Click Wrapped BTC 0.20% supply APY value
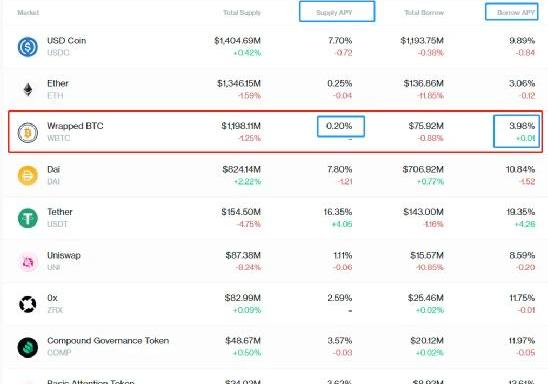The width and height of the screenshot is (548, 384). [x=339, y=126]
